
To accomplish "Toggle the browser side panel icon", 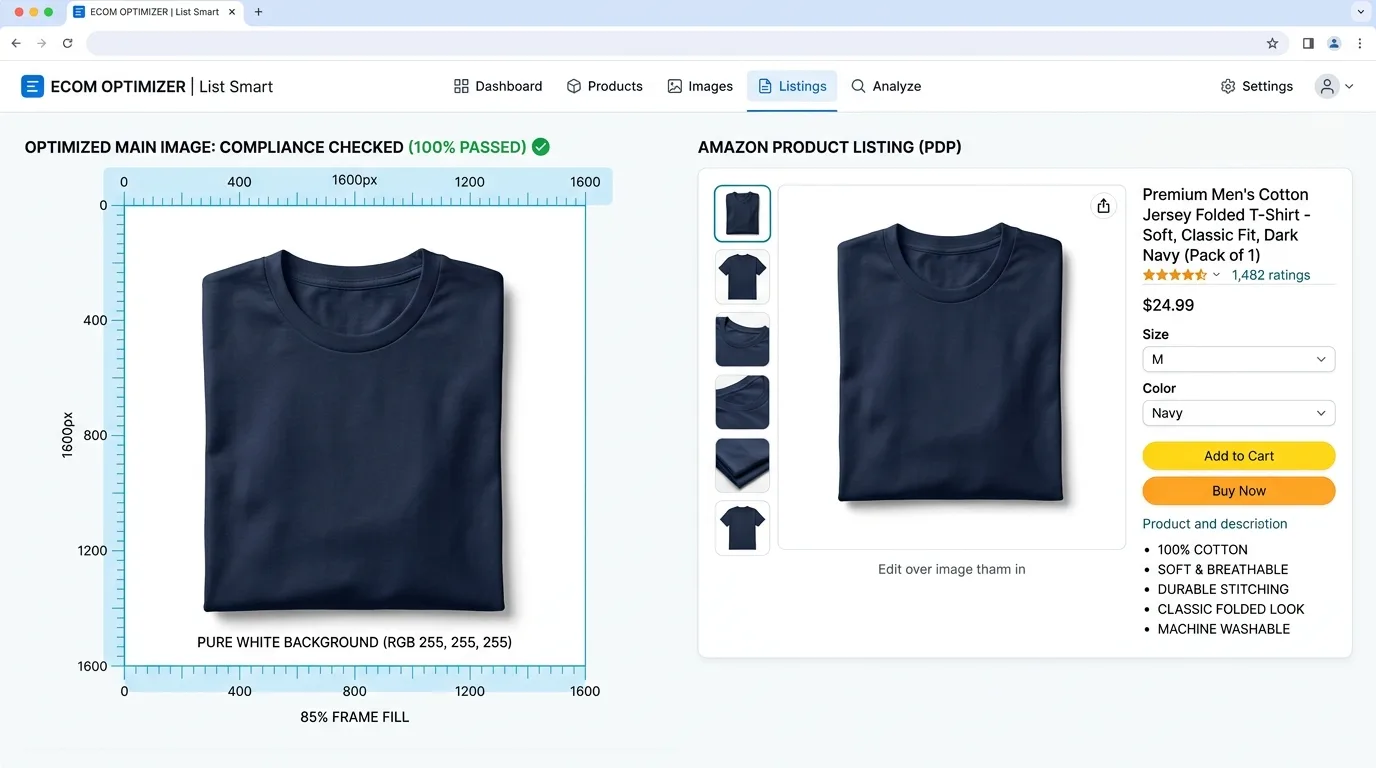I will pos(1308,43).
